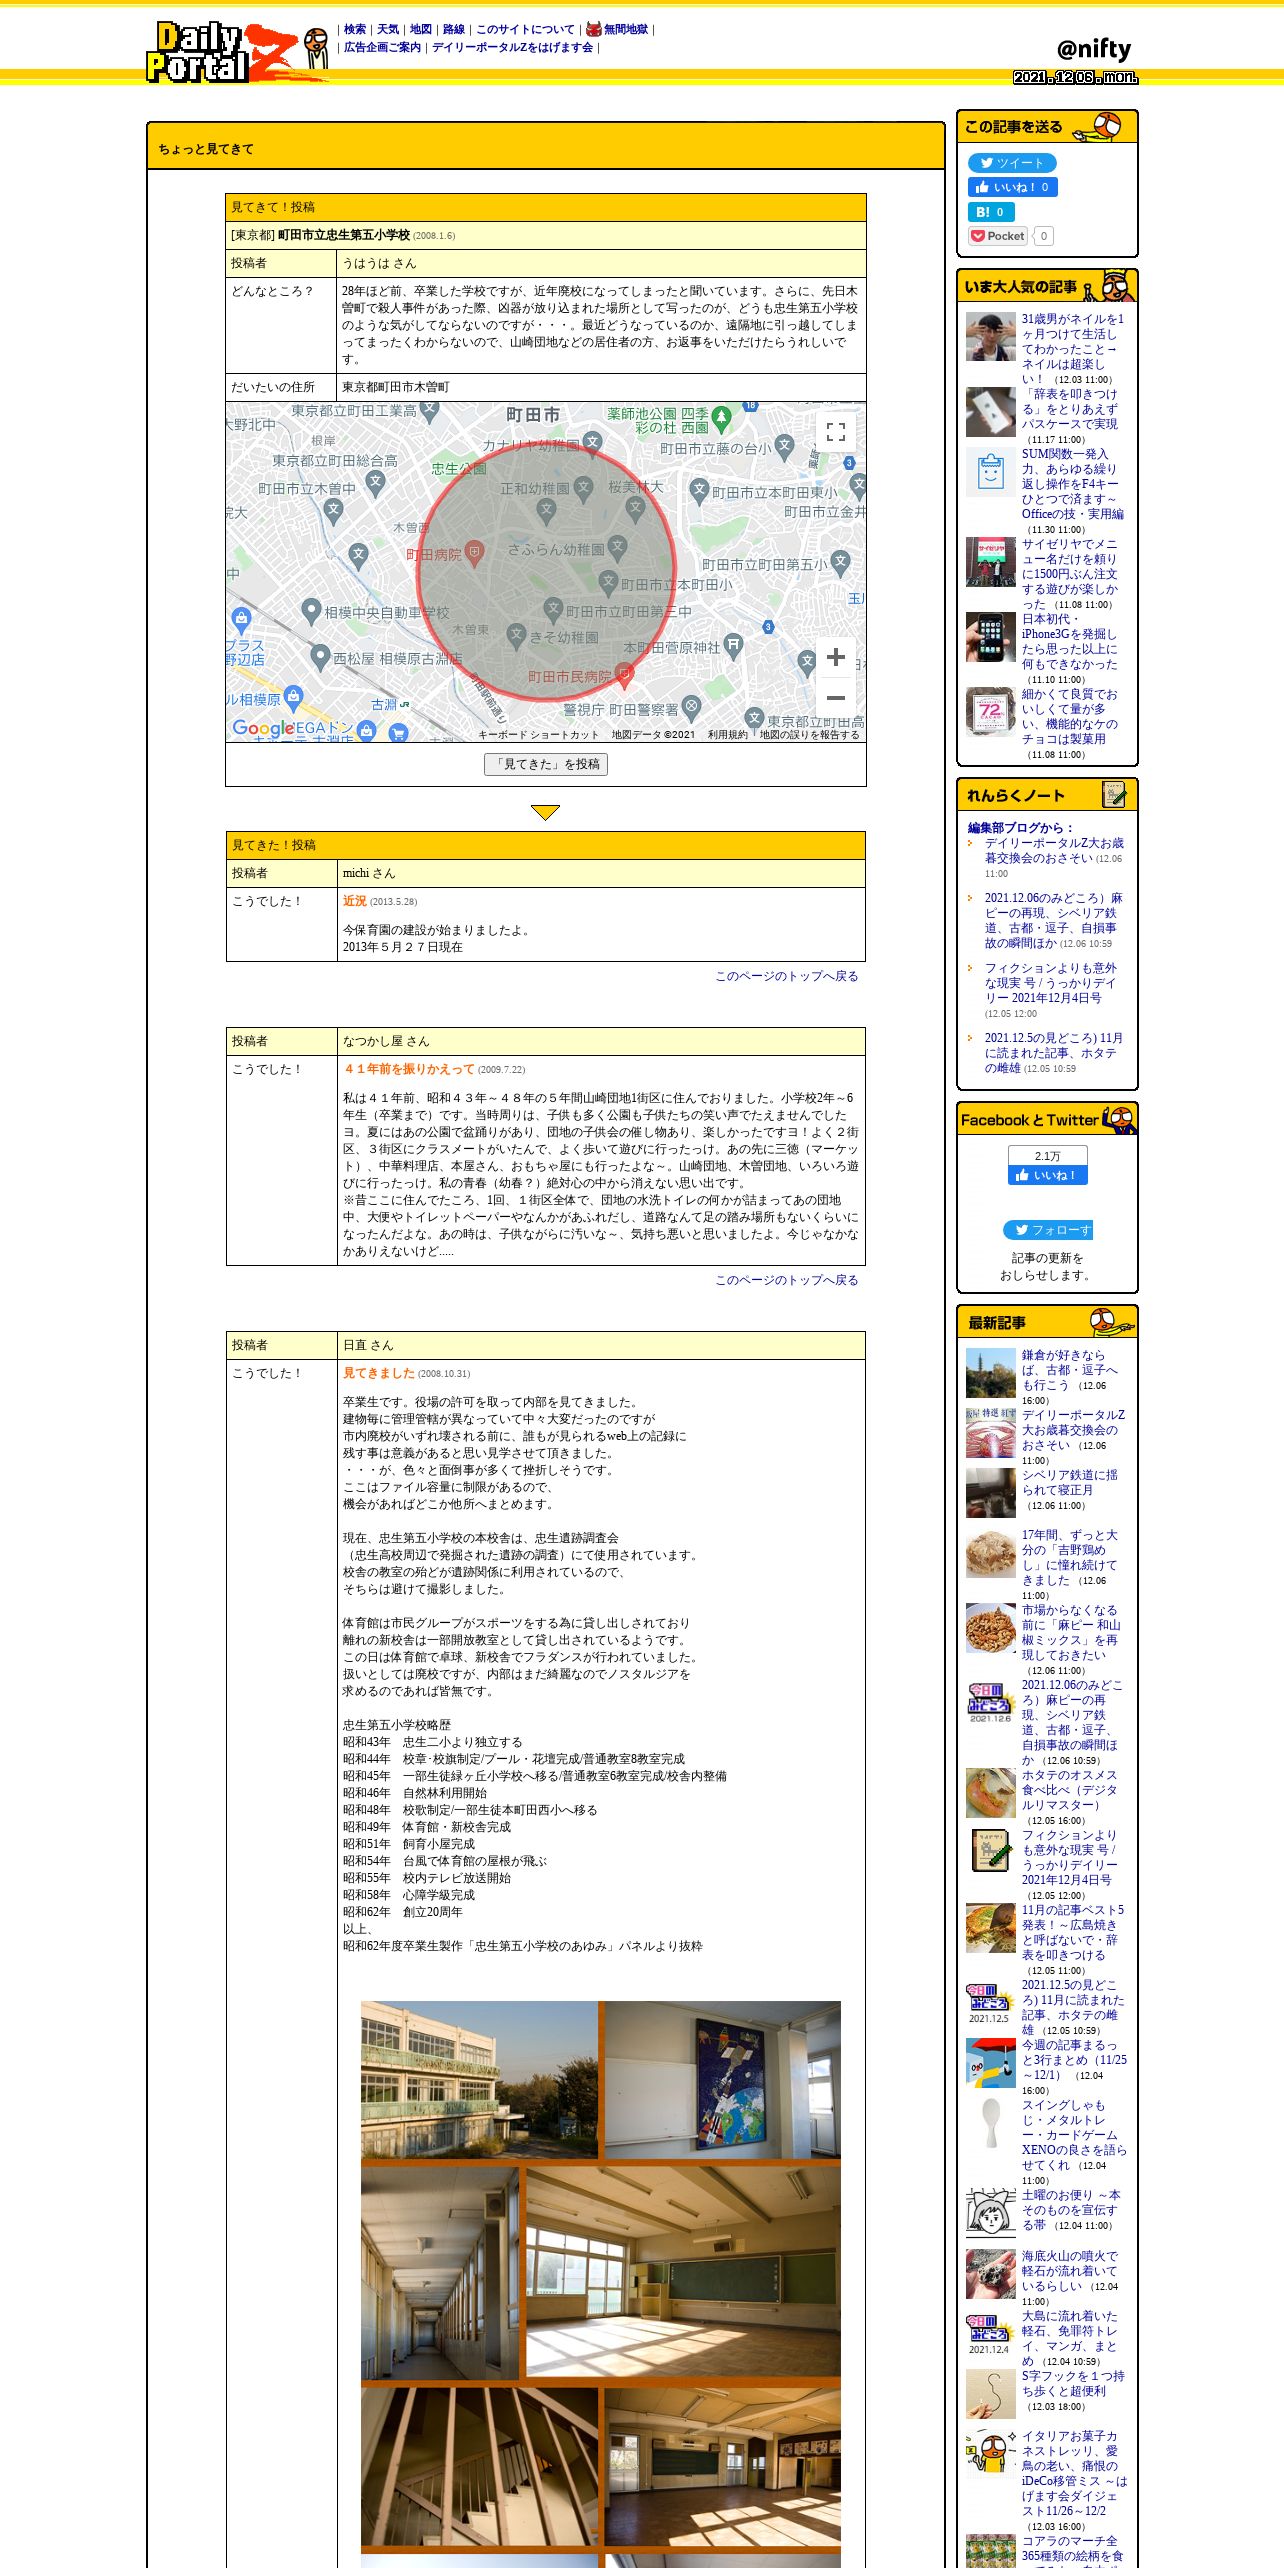
Task: Click thumbnail of iPhone3G article
Action: coord(990,637)
